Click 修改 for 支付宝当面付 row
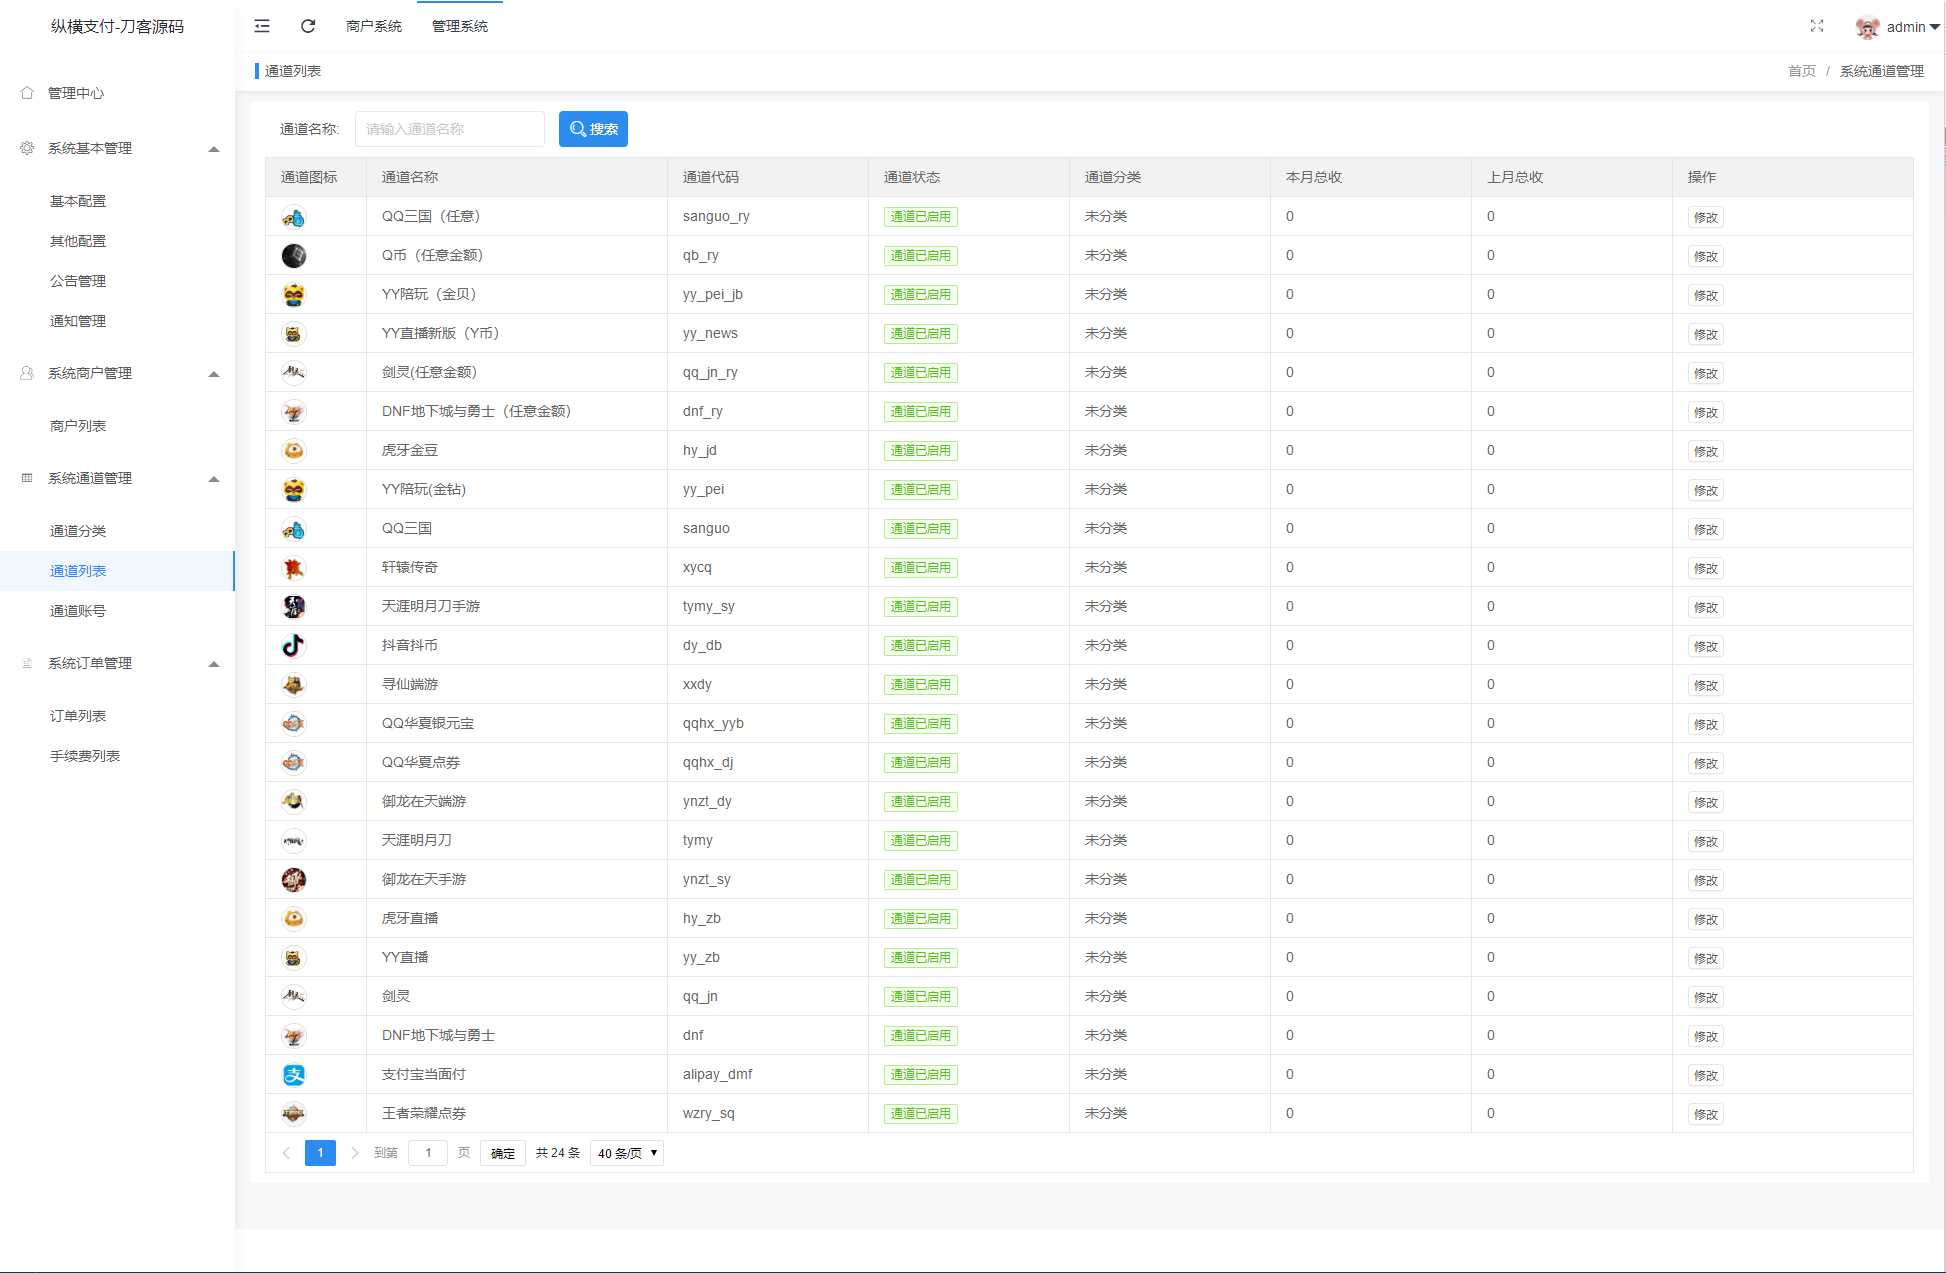 (1705, 1075)
